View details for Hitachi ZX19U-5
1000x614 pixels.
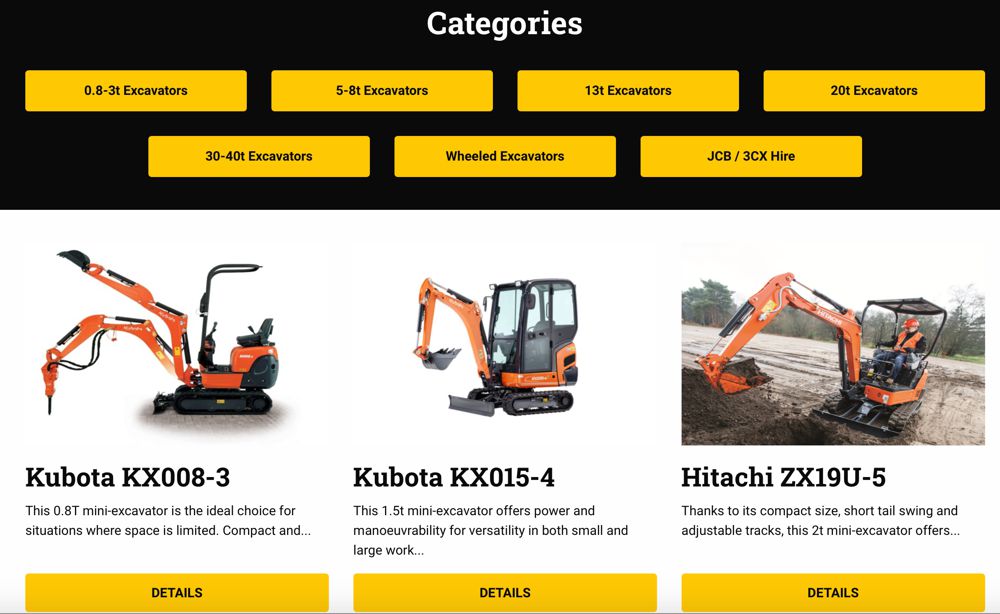click(833, 592)
